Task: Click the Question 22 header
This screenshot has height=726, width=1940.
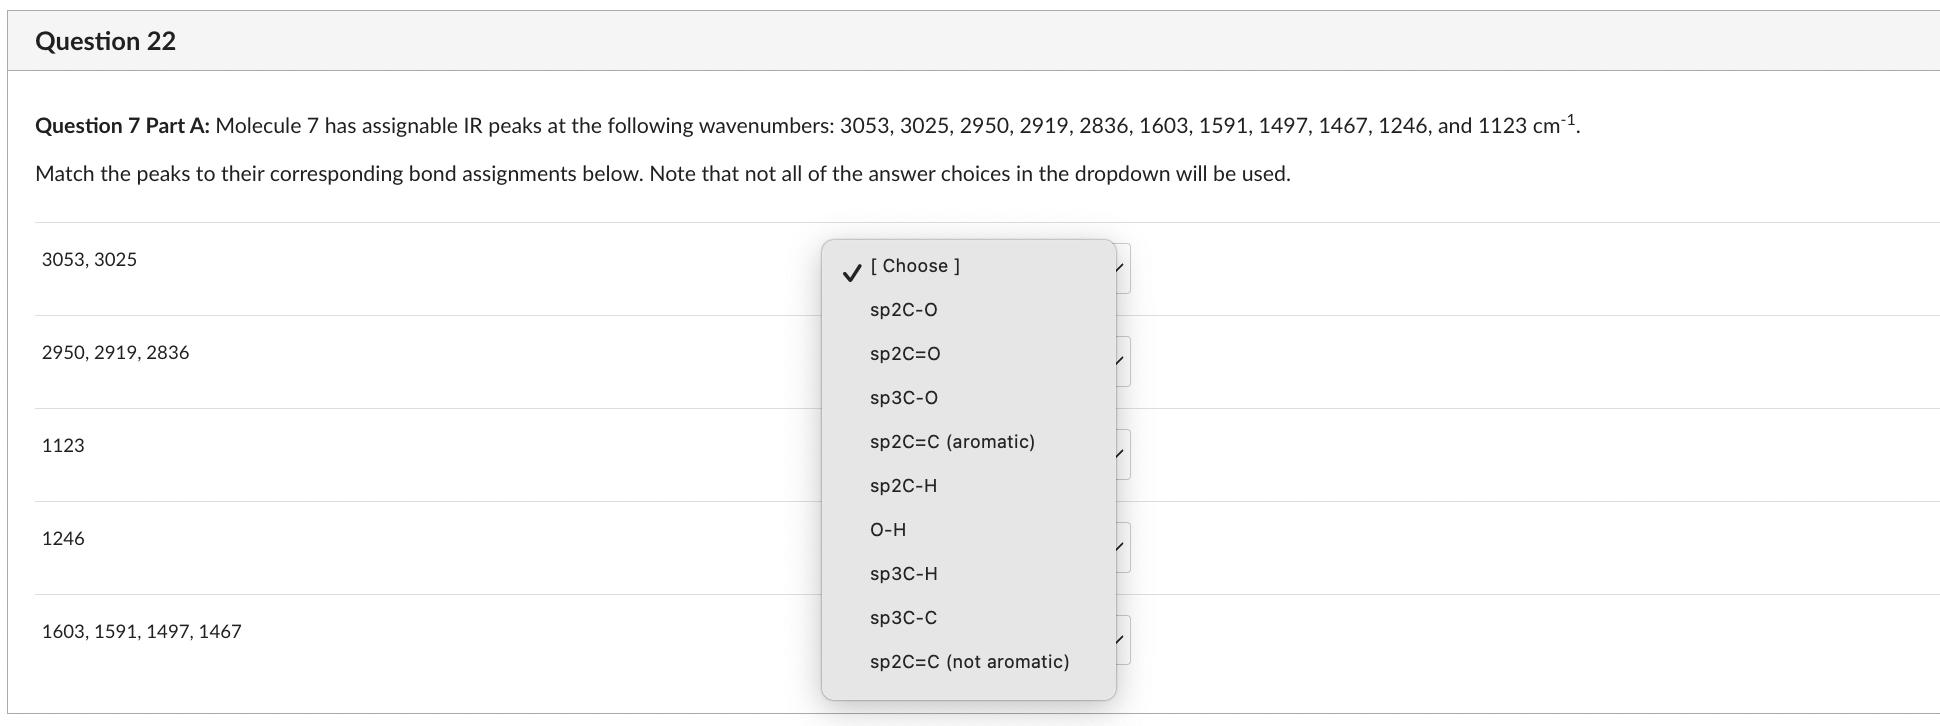Action: tap(104, 41)
